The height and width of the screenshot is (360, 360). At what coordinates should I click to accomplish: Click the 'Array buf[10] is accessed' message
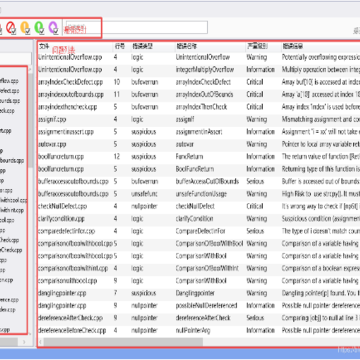tap(321, 82)
